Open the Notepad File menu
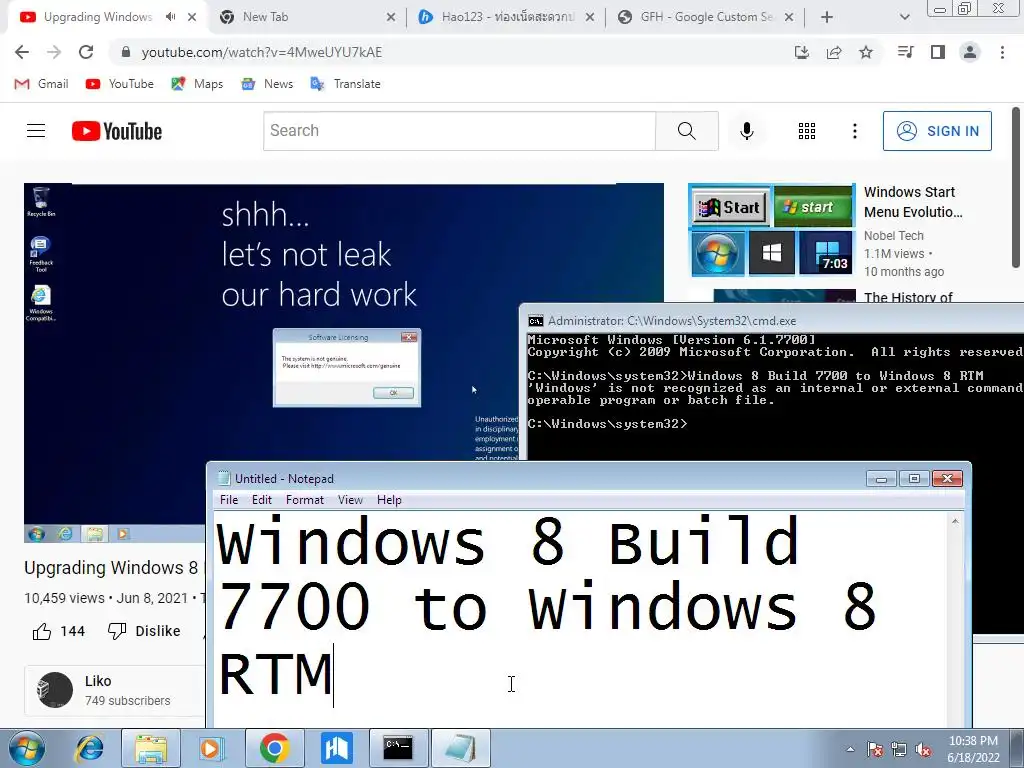The height and width of the screenshot is (768, 1024). [229, 500]
